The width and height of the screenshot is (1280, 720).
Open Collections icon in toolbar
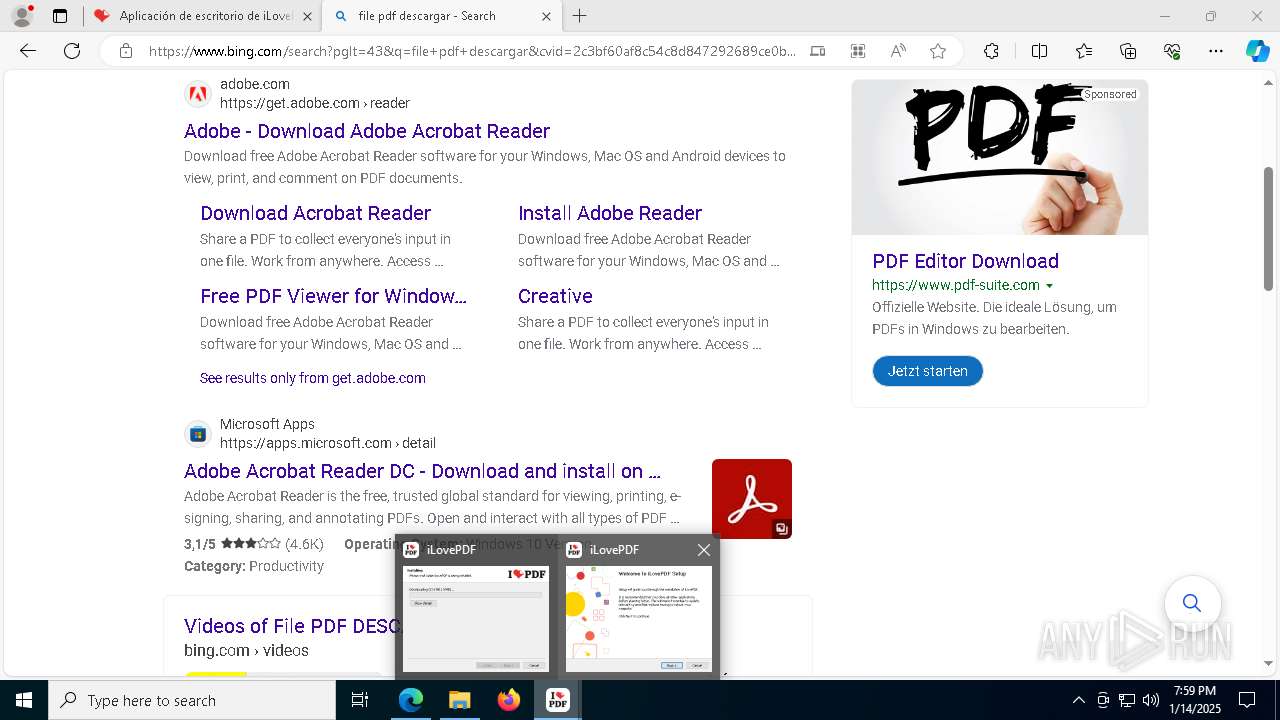click(1128, 51)
